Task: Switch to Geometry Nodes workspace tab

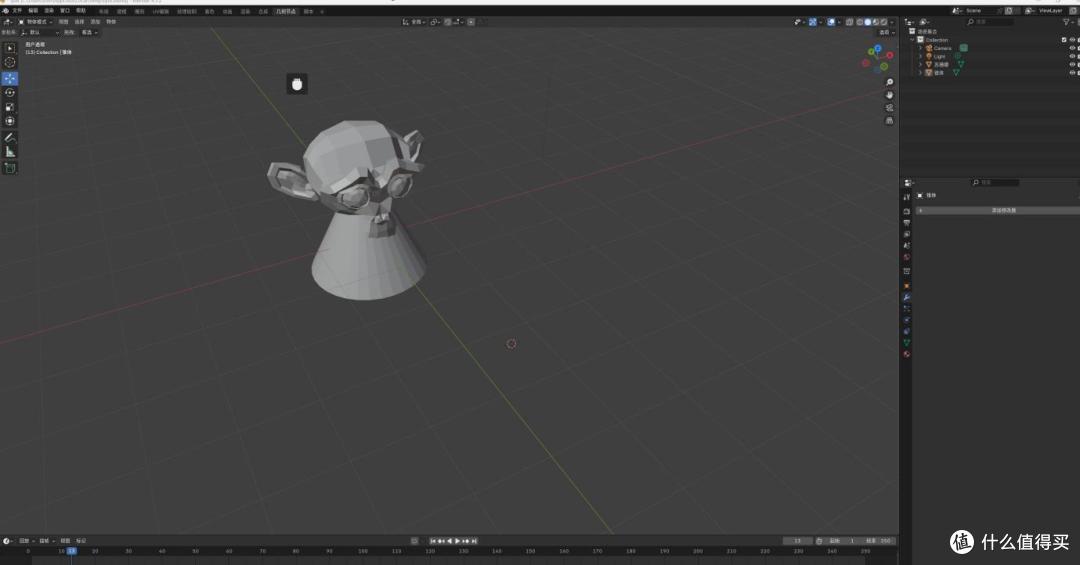Action: point(286,12)
